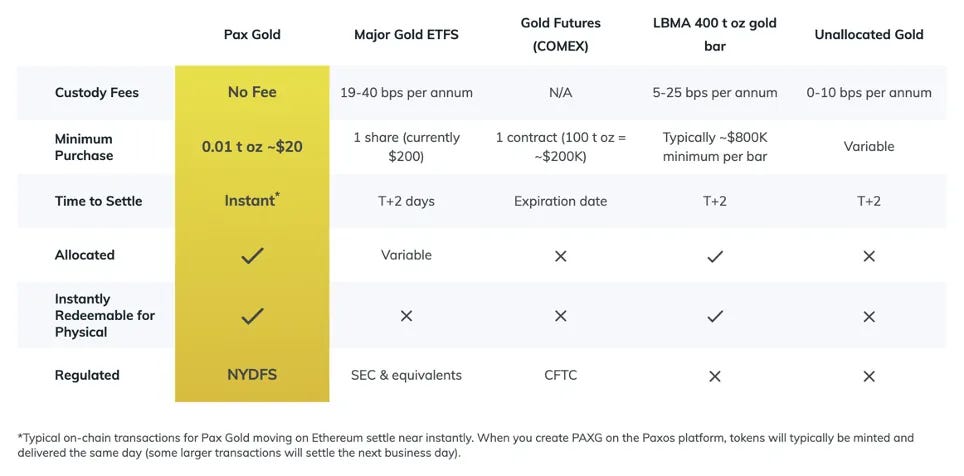Click the NYDFS cell in Pax Gold
The height and width of the screenshot is (476, 964).
click(x=252, y=375)
